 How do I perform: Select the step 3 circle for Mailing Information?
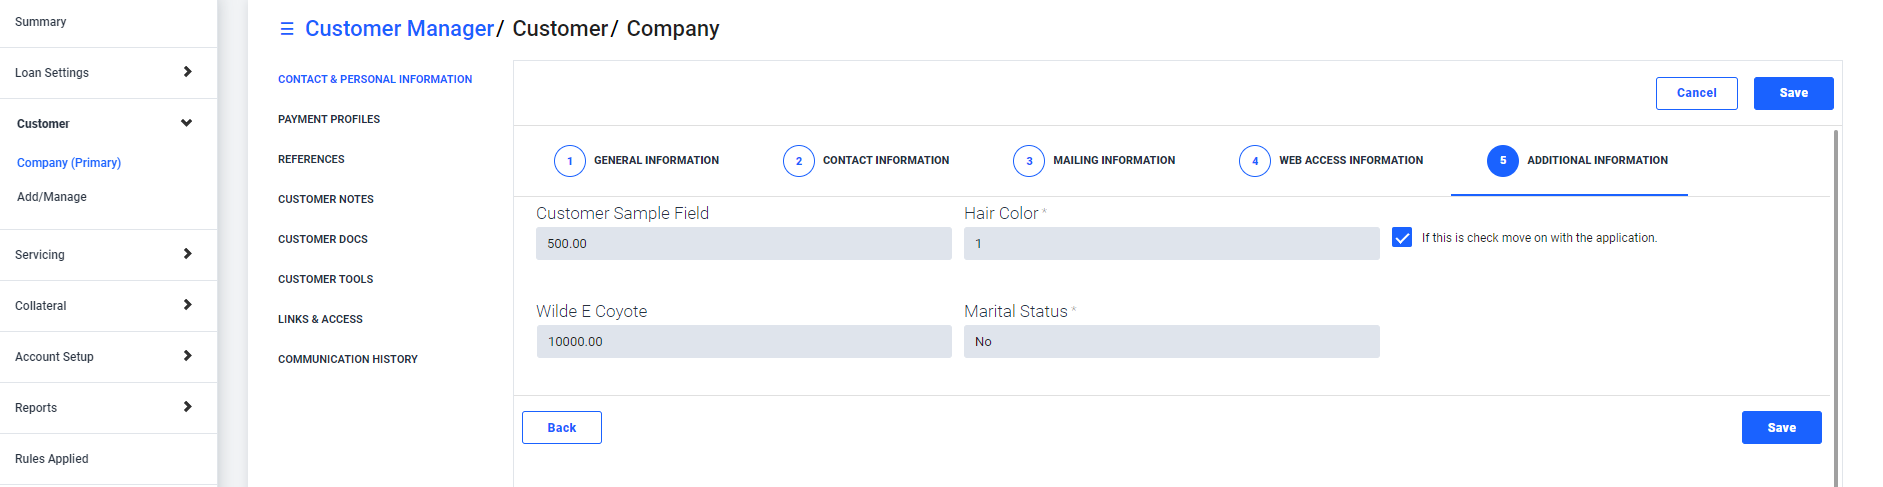pos(1029,161)
